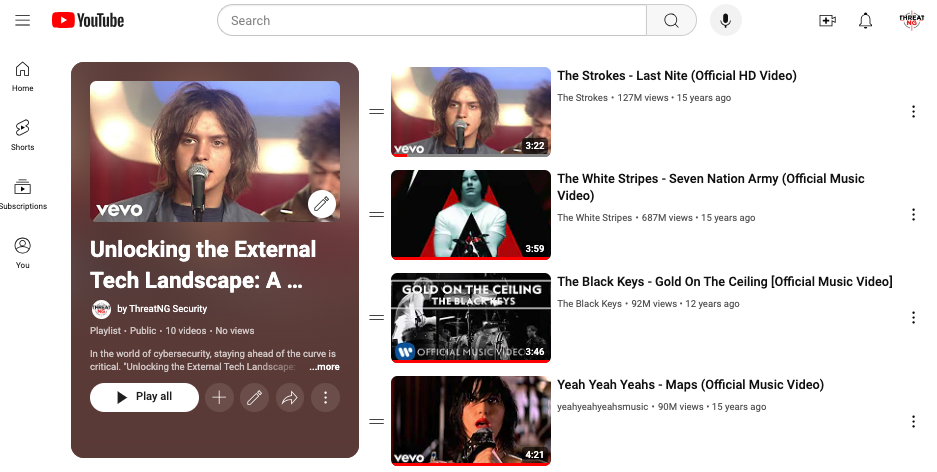The height and width of the screenshot is (472, 937).
Task: Open action menu for Yeah Yeah Yeahs Maps
Action: point(913,421)
